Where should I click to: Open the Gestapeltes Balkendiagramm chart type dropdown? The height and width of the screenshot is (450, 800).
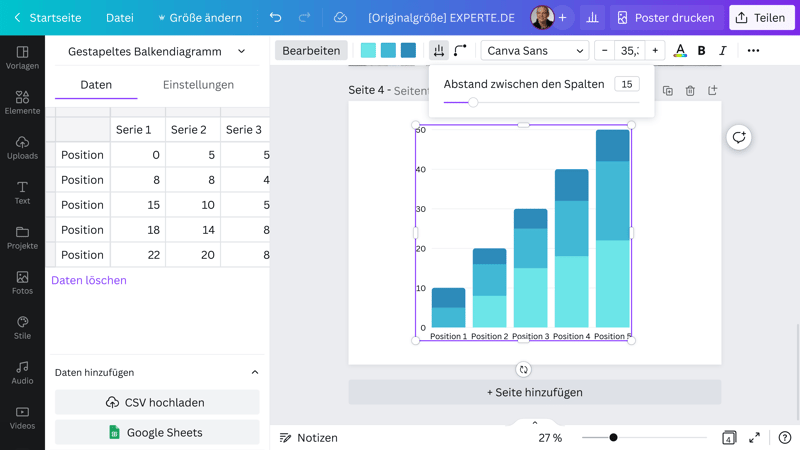(x=156, y=51)
